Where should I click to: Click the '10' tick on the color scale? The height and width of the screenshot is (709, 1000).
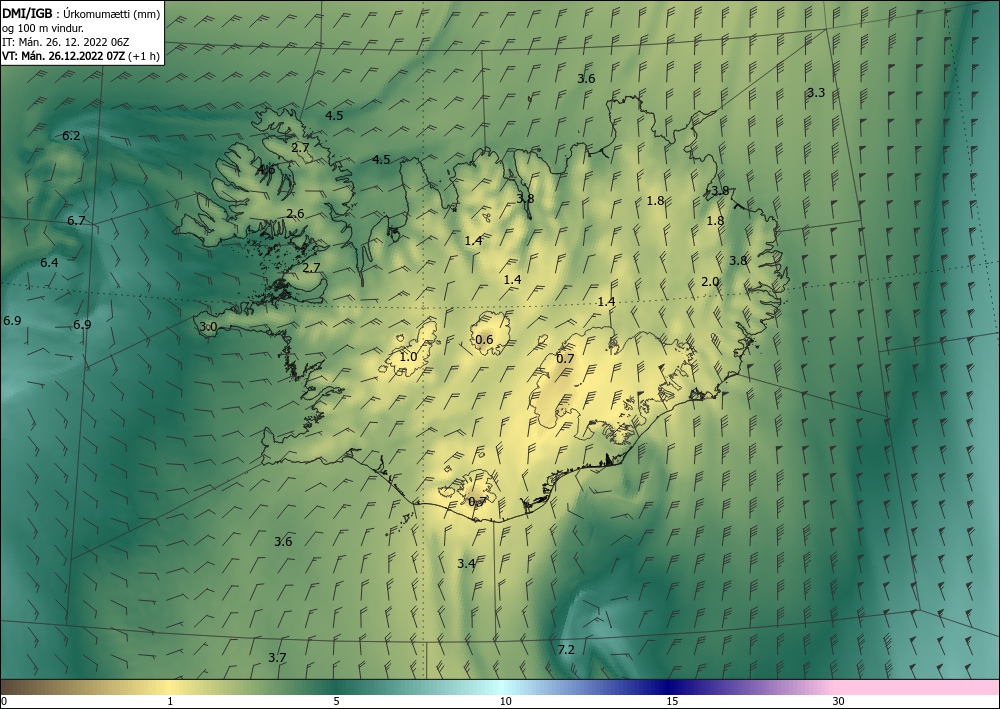point(505,701)
